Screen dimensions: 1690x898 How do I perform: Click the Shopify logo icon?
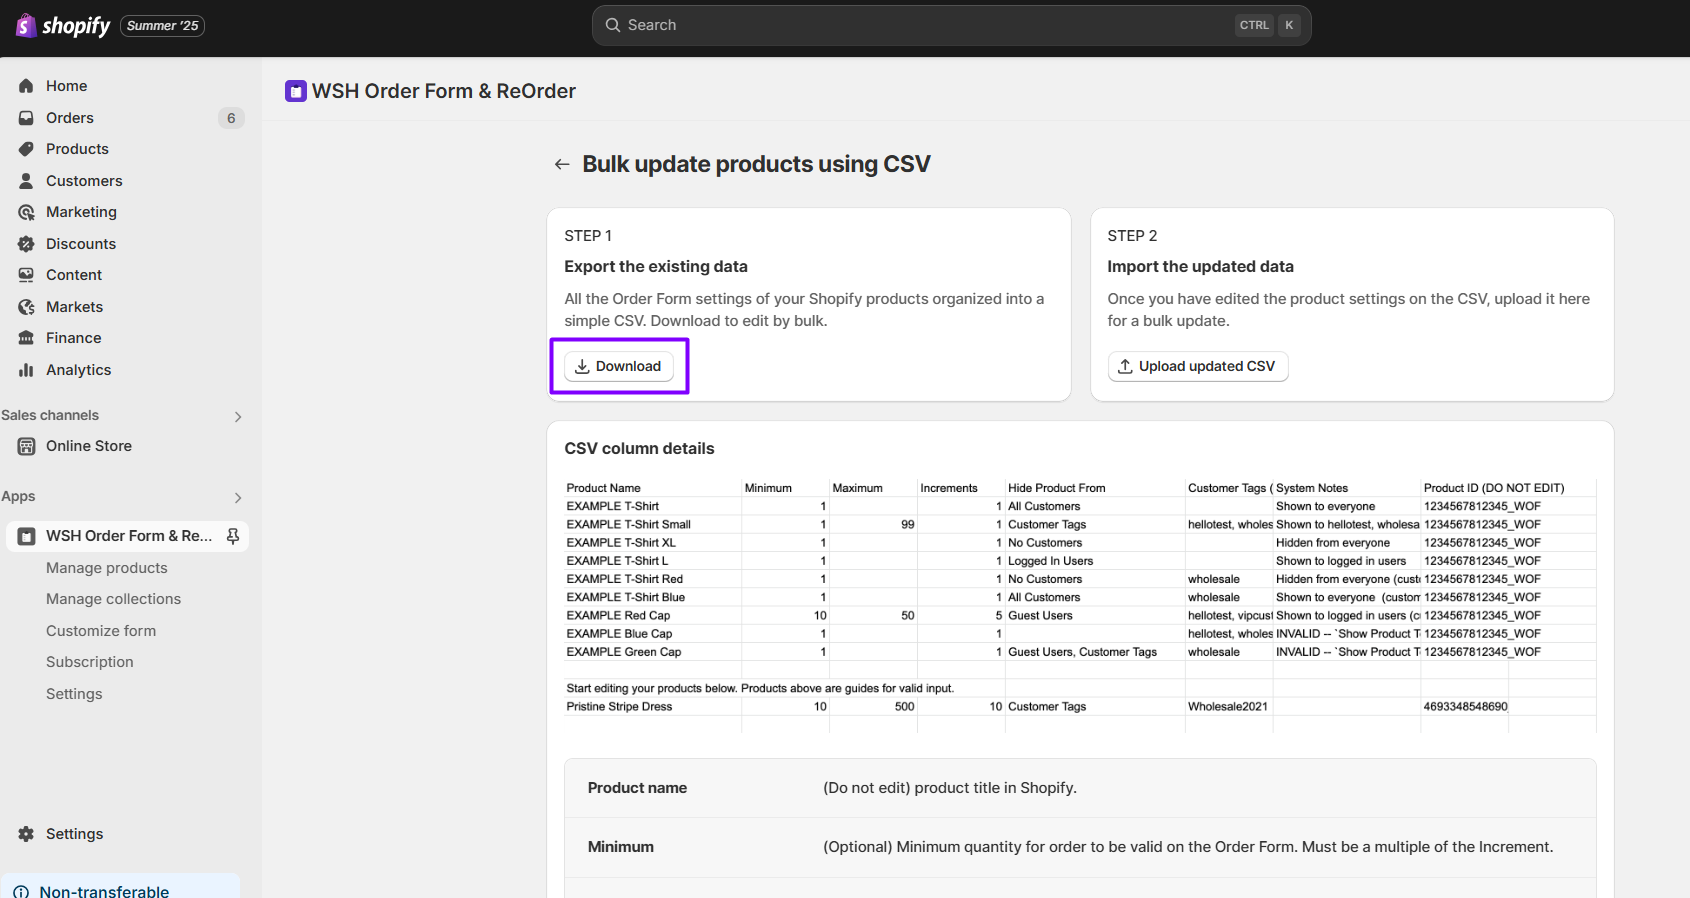26,26
